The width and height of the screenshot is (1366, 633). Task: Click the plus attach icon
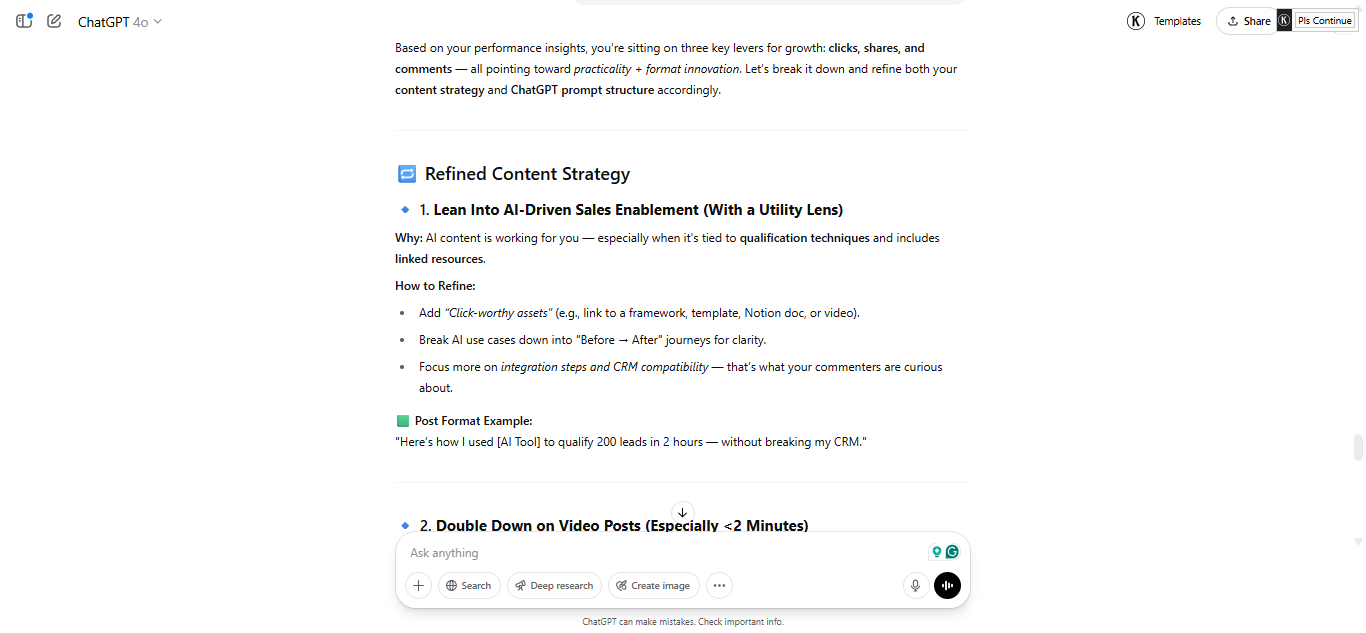tap(418, 586)
